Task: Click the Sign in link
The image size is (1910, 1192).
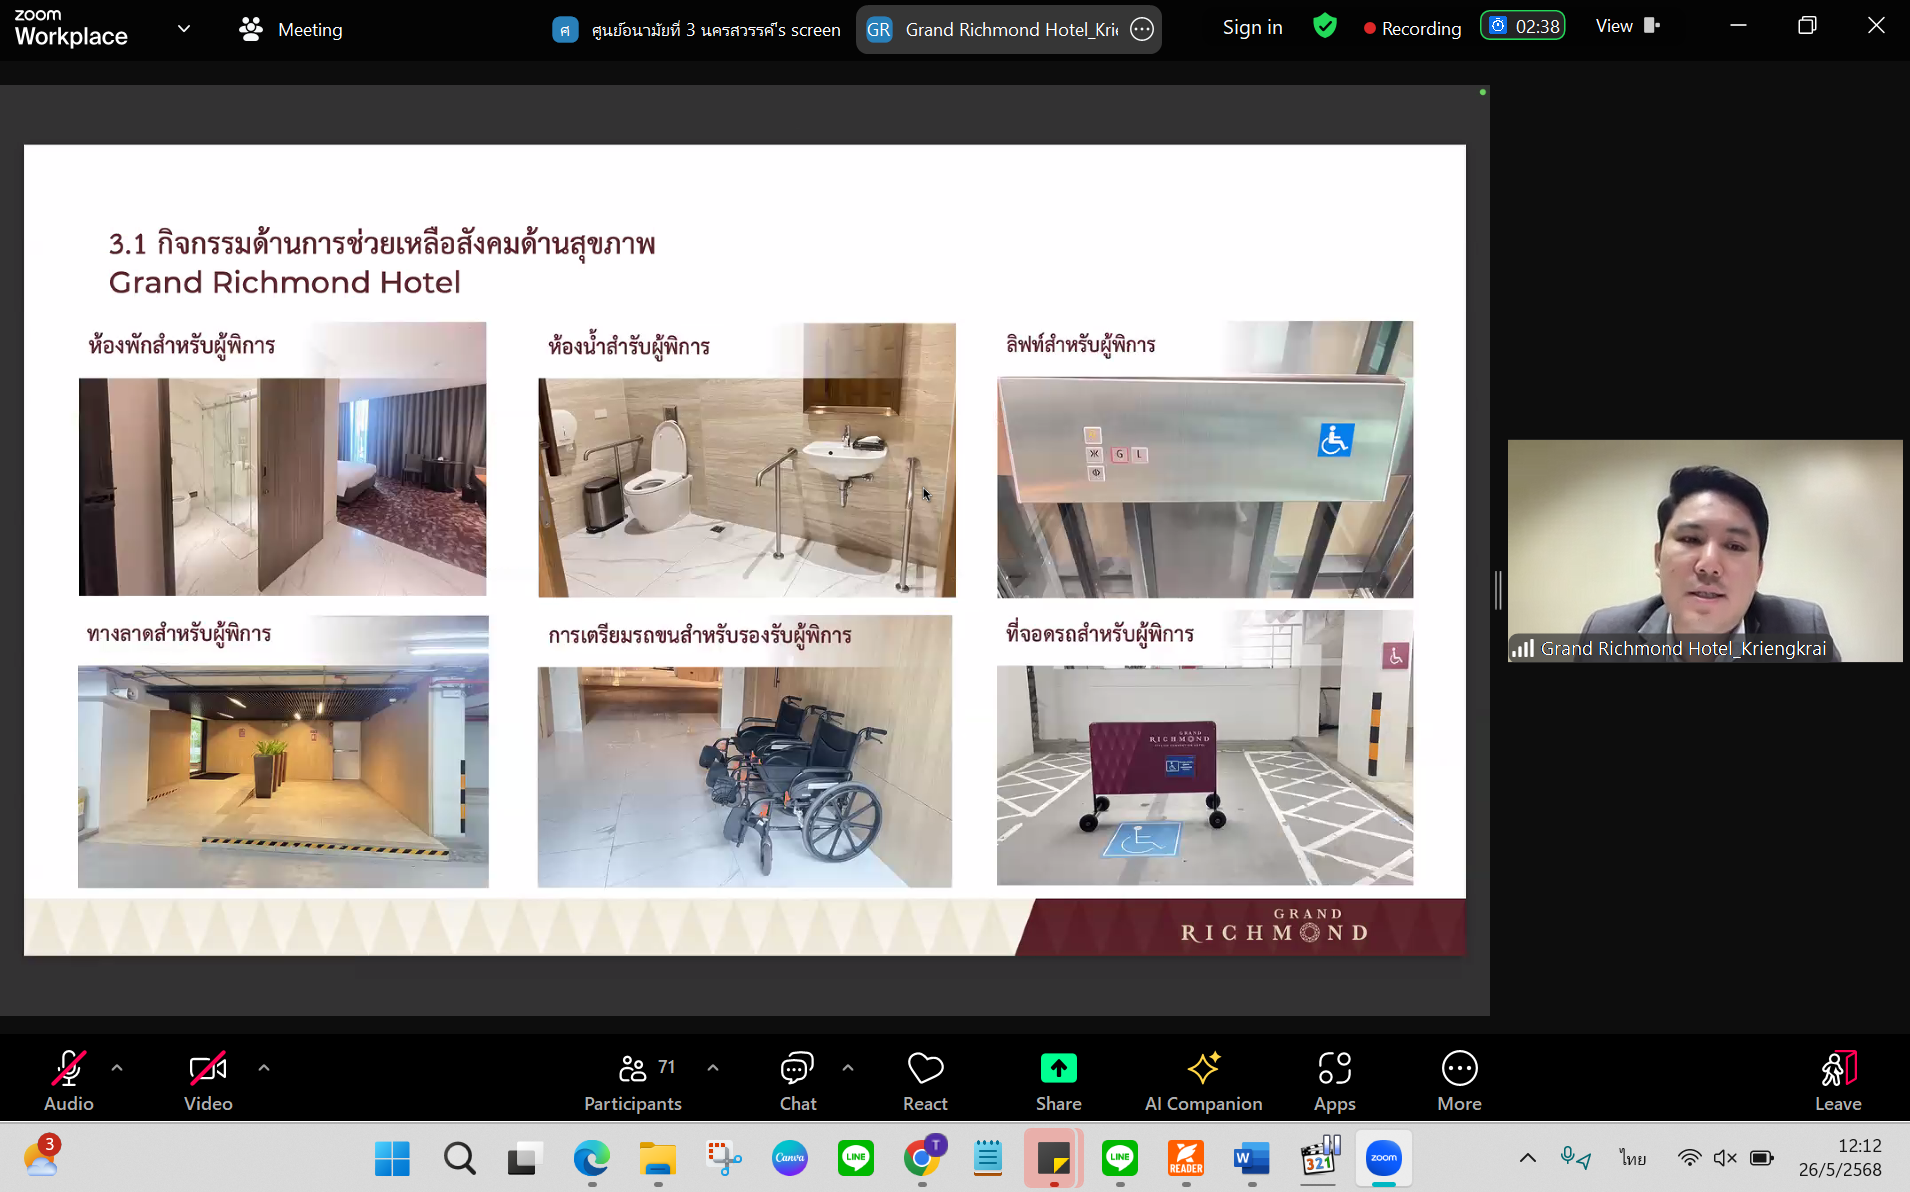Action: (x=1252, y=27)
